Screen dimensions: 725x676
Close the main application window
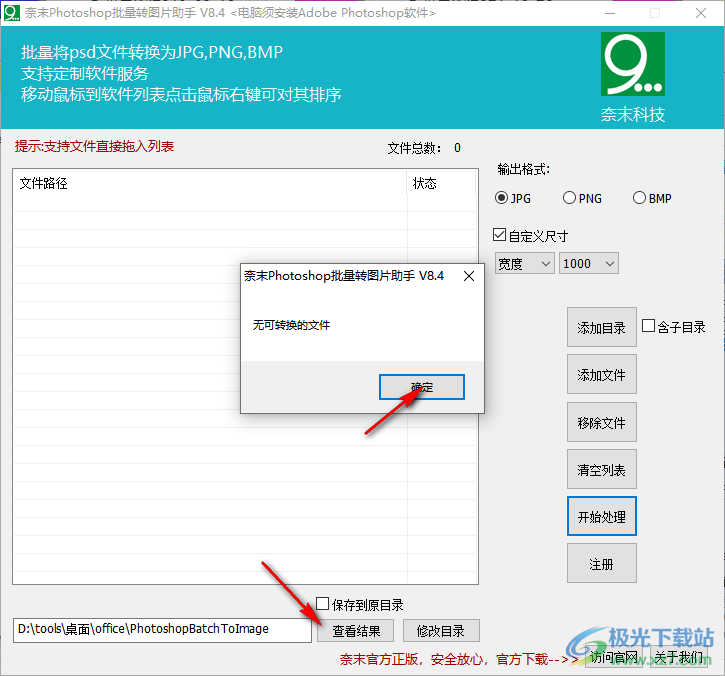(700, 13)
